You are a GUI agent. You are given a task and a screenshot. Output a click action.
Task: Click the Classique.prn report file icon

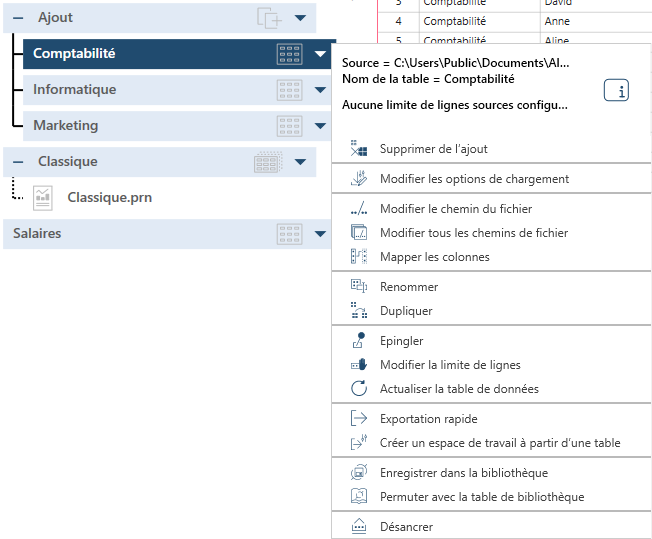pyautogui.click(x=43, y=198)
